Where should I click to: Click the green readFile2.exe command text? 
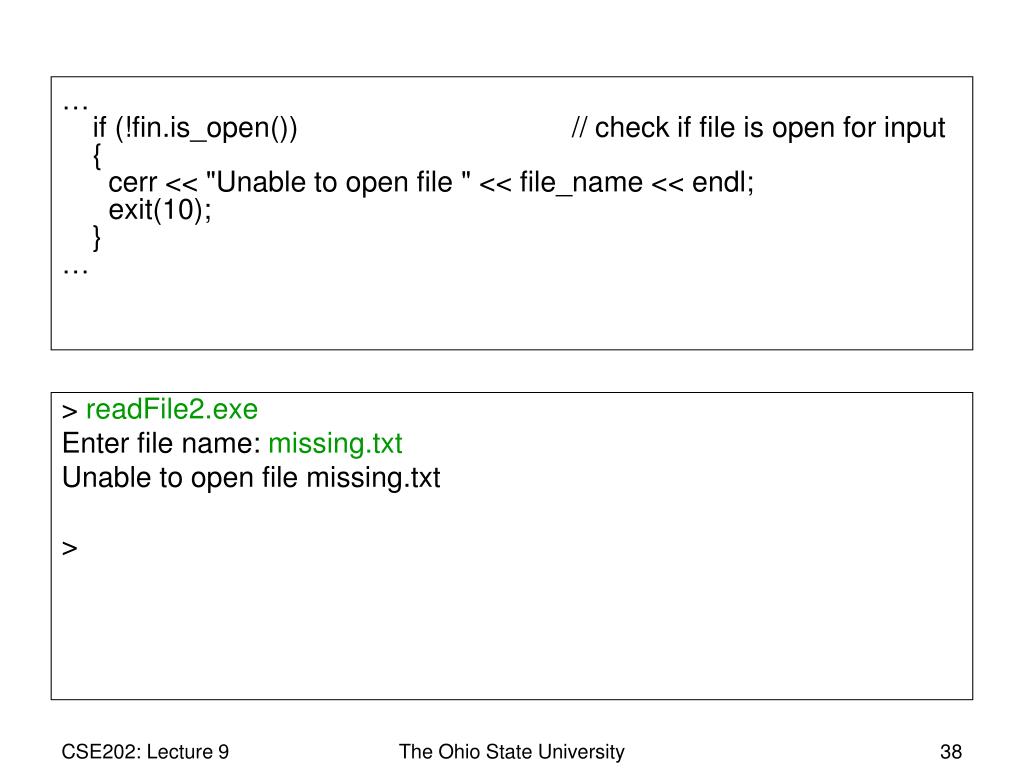coord(172,409)
